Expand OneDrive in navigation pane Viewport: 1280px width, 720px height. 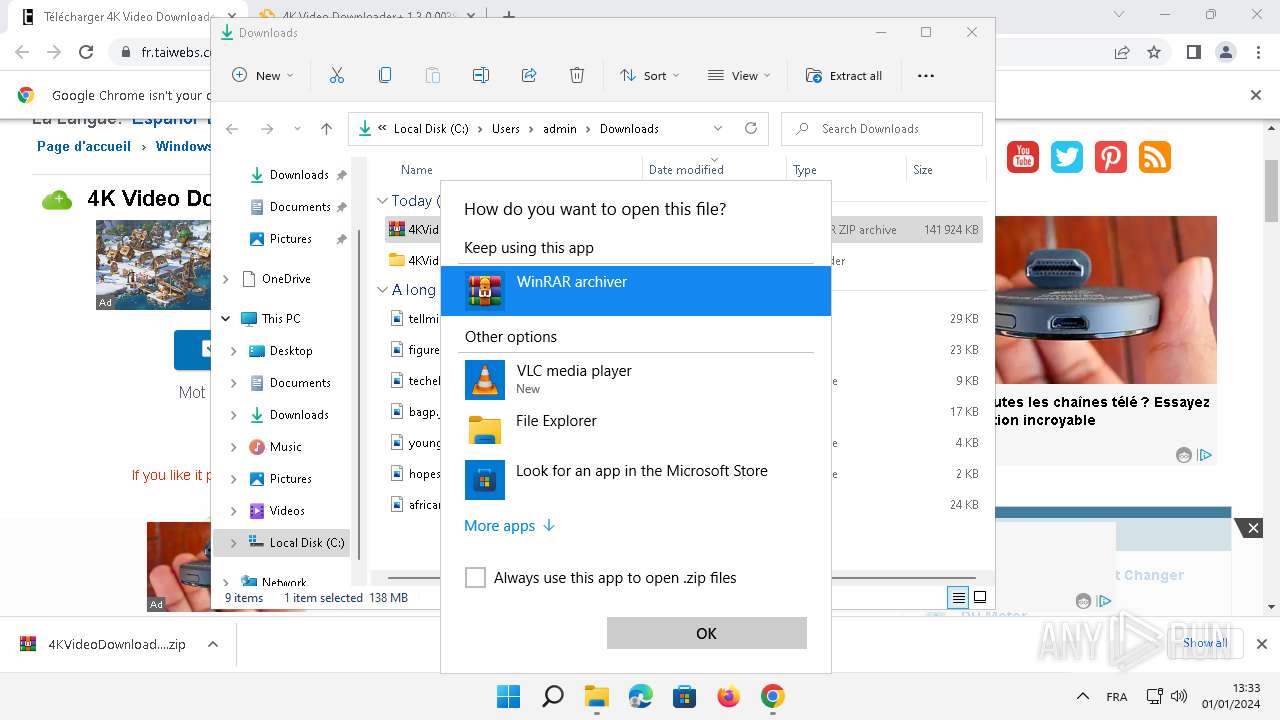pyautogui.click(x=225, y=279)
